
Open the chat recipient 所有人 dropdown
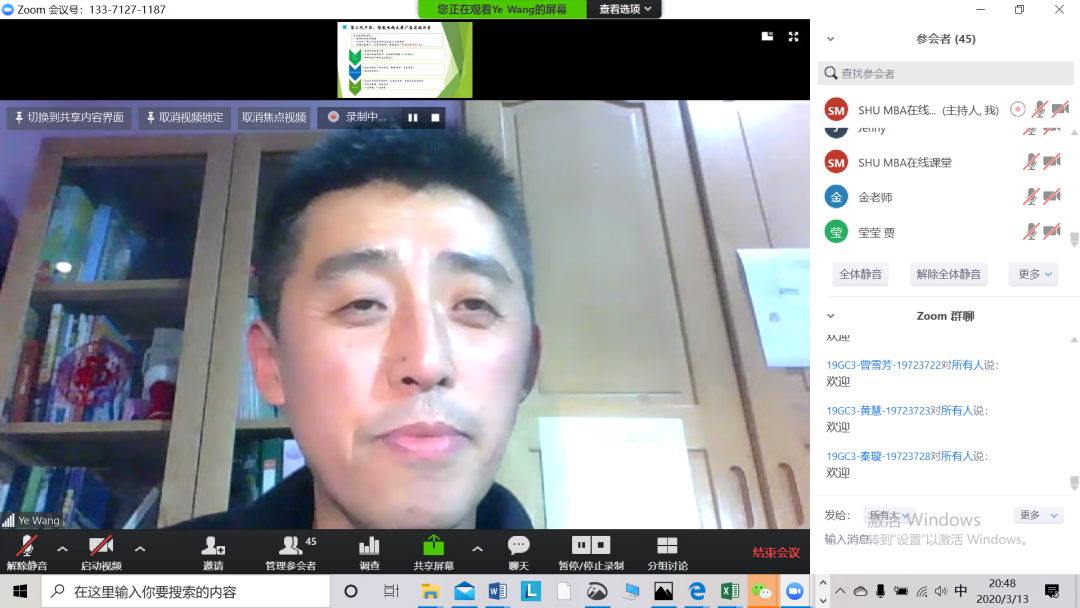click(889, 515)
